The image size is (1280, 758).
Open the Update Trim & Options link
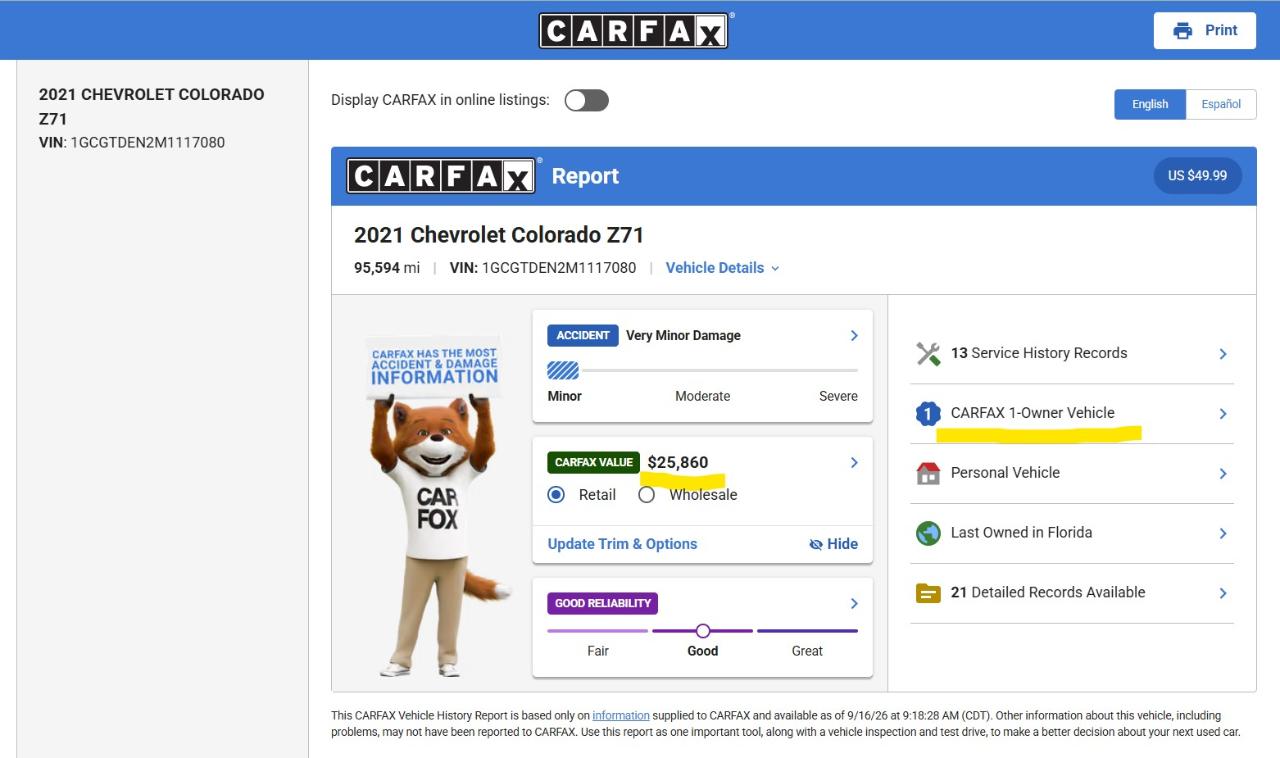click(x=622, y=544)
